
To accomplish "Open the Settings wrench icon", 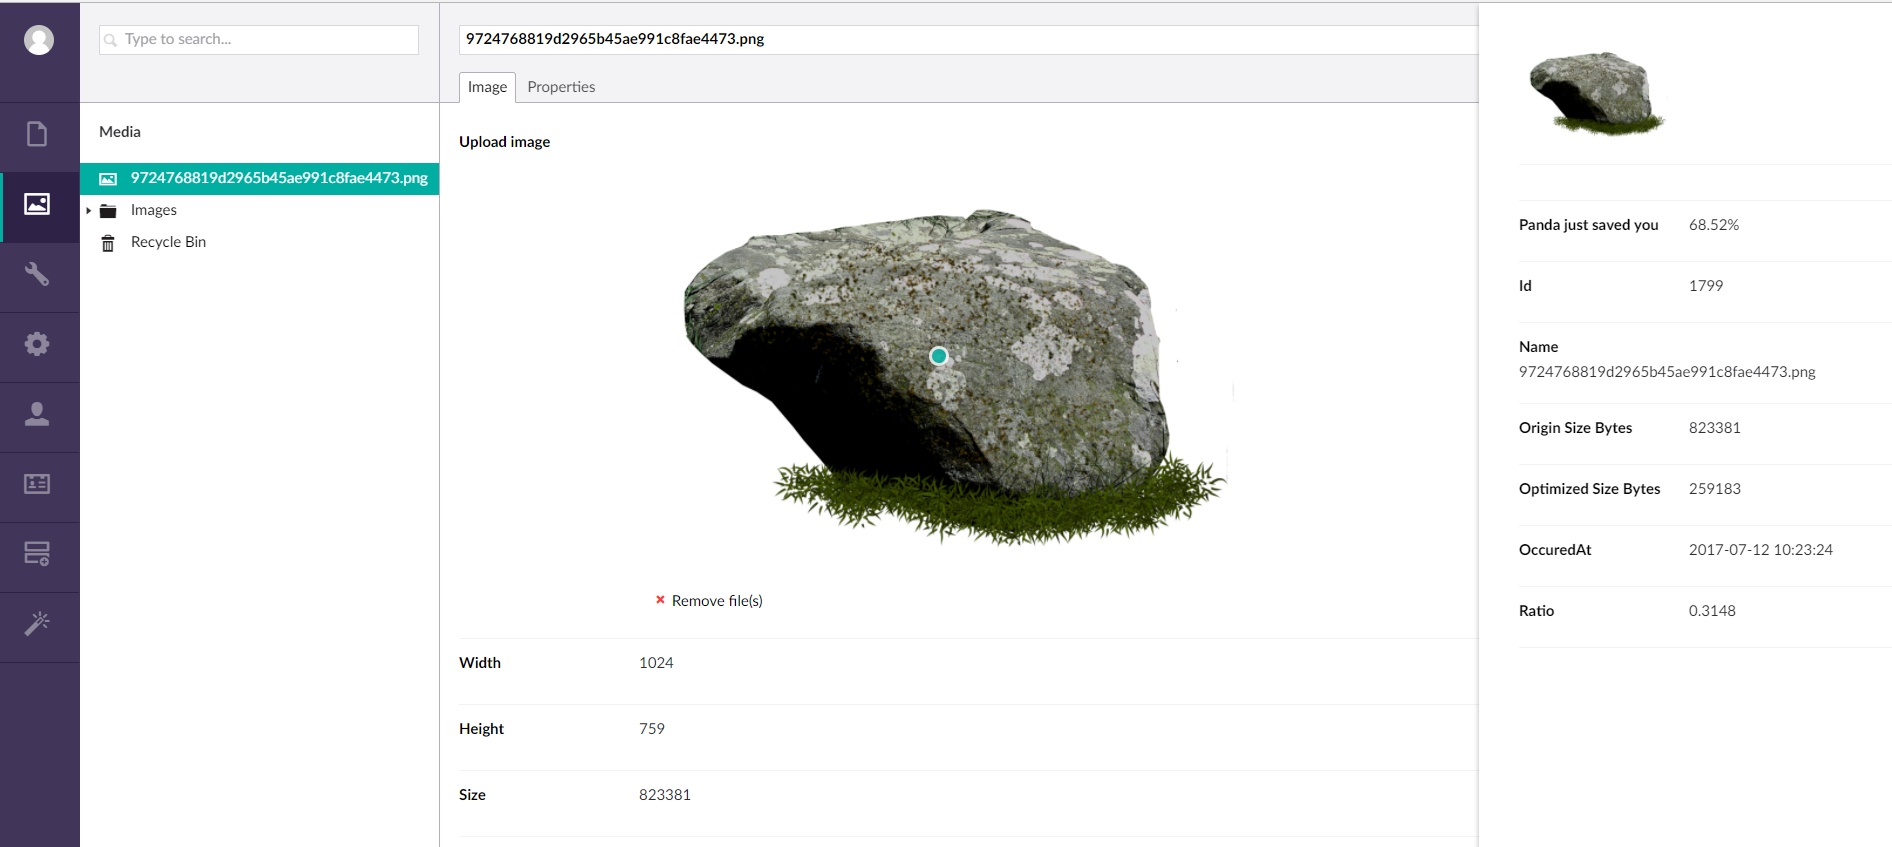I will (x=37, y=274).
